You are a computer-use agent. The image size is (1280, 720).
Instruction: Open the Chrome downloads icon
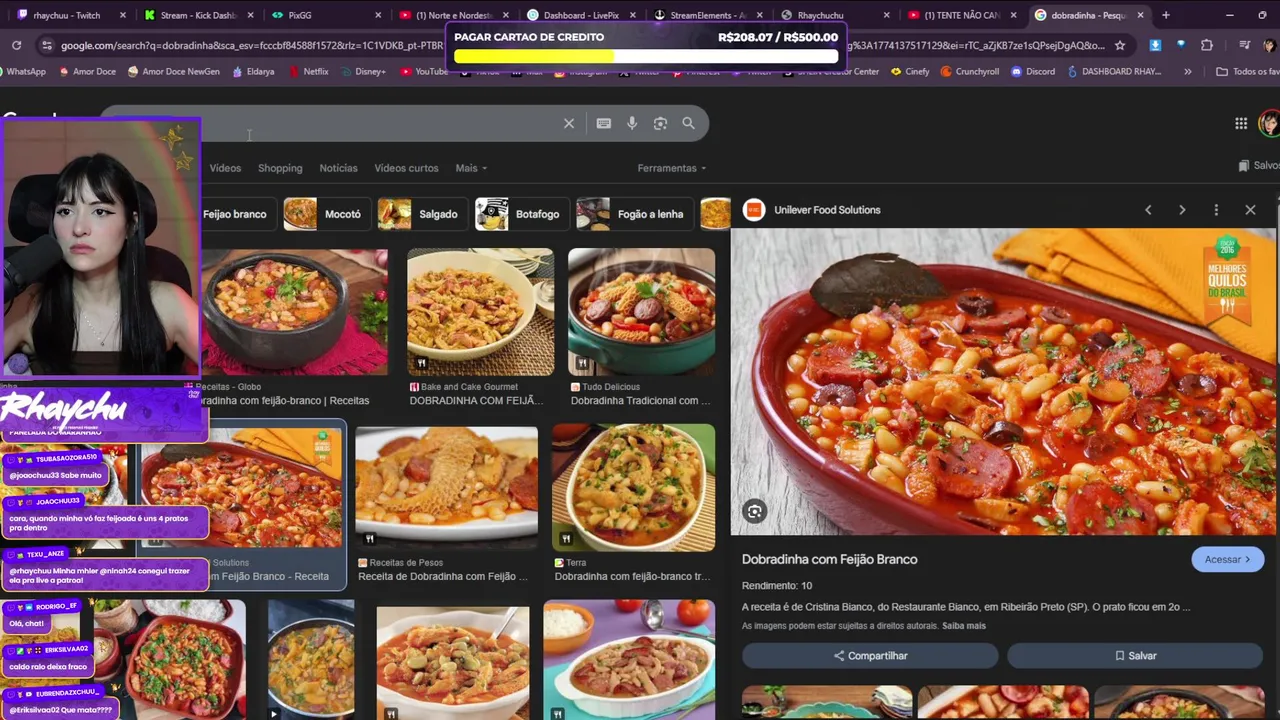point(1155,45)
